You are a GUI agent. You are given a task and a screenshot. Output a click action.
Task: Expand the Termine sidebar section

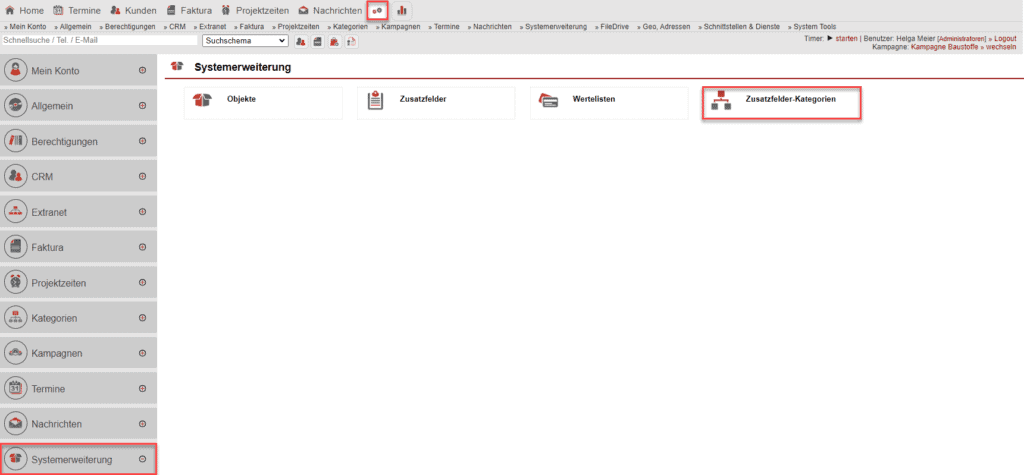[x=142, y=388]
